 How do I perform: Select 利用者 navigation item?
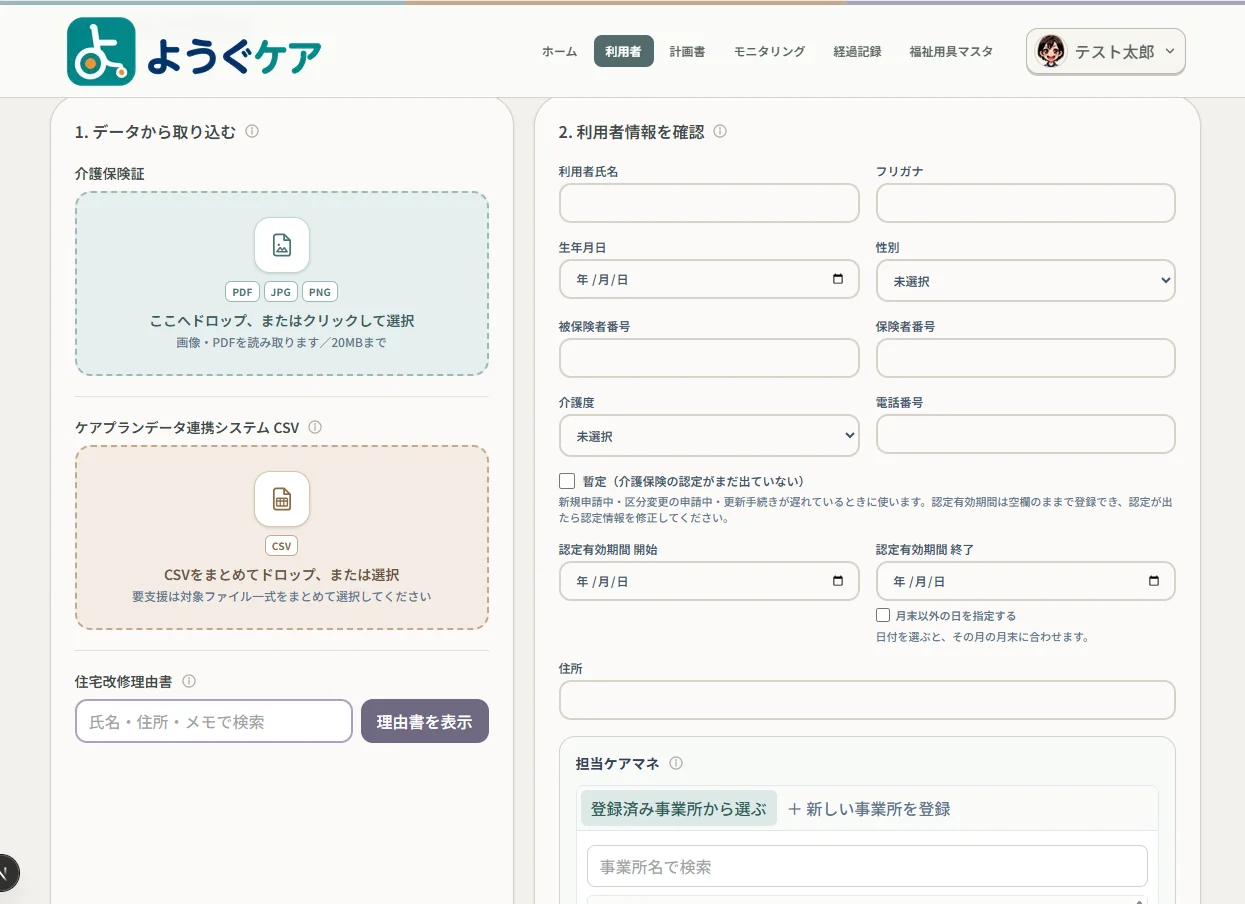tap(623, 51)
